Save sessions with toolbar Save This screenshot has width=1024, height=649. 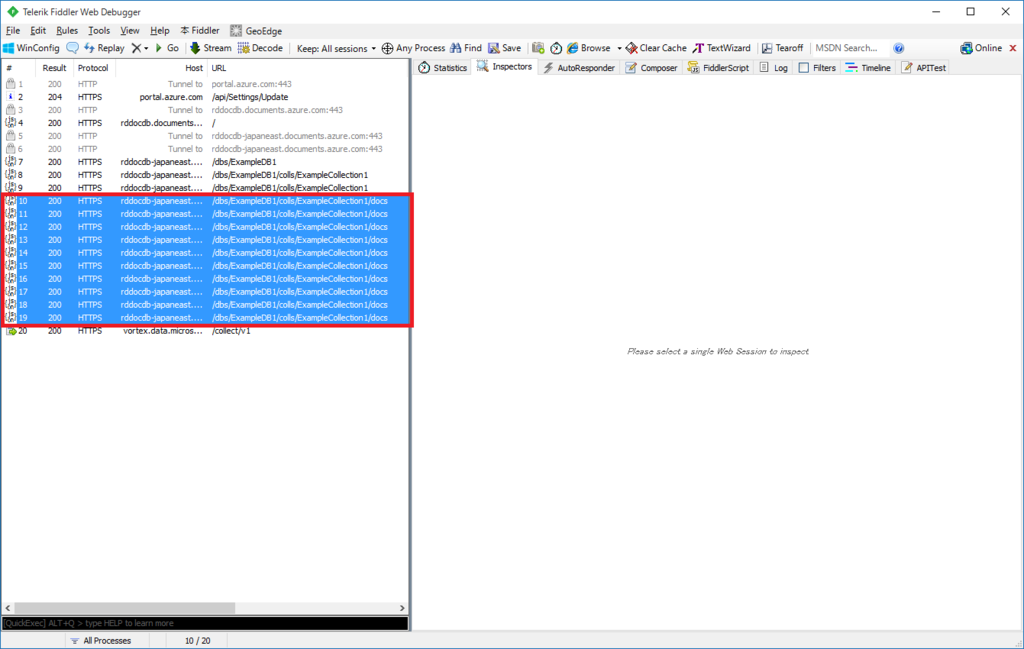pos(505,48)
